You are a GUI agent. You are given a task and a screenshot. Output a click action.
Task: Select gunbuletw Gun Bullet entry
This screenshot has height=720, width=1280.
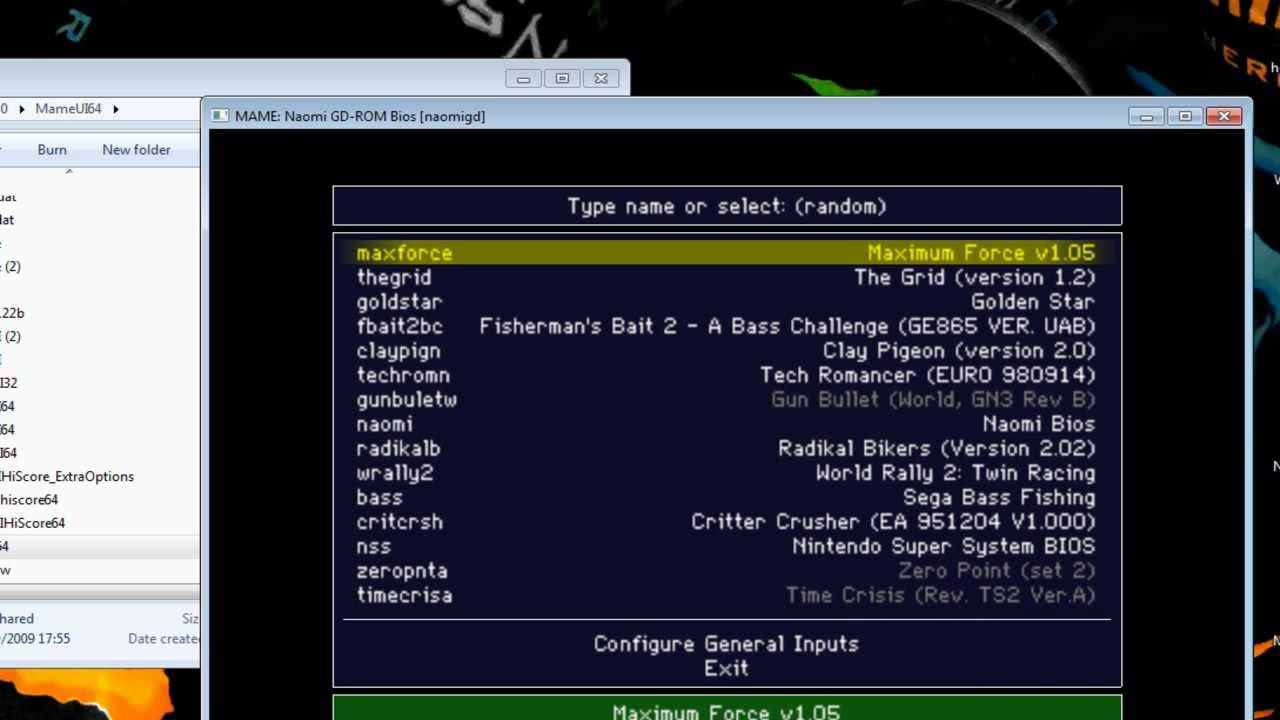pos(726,400)
